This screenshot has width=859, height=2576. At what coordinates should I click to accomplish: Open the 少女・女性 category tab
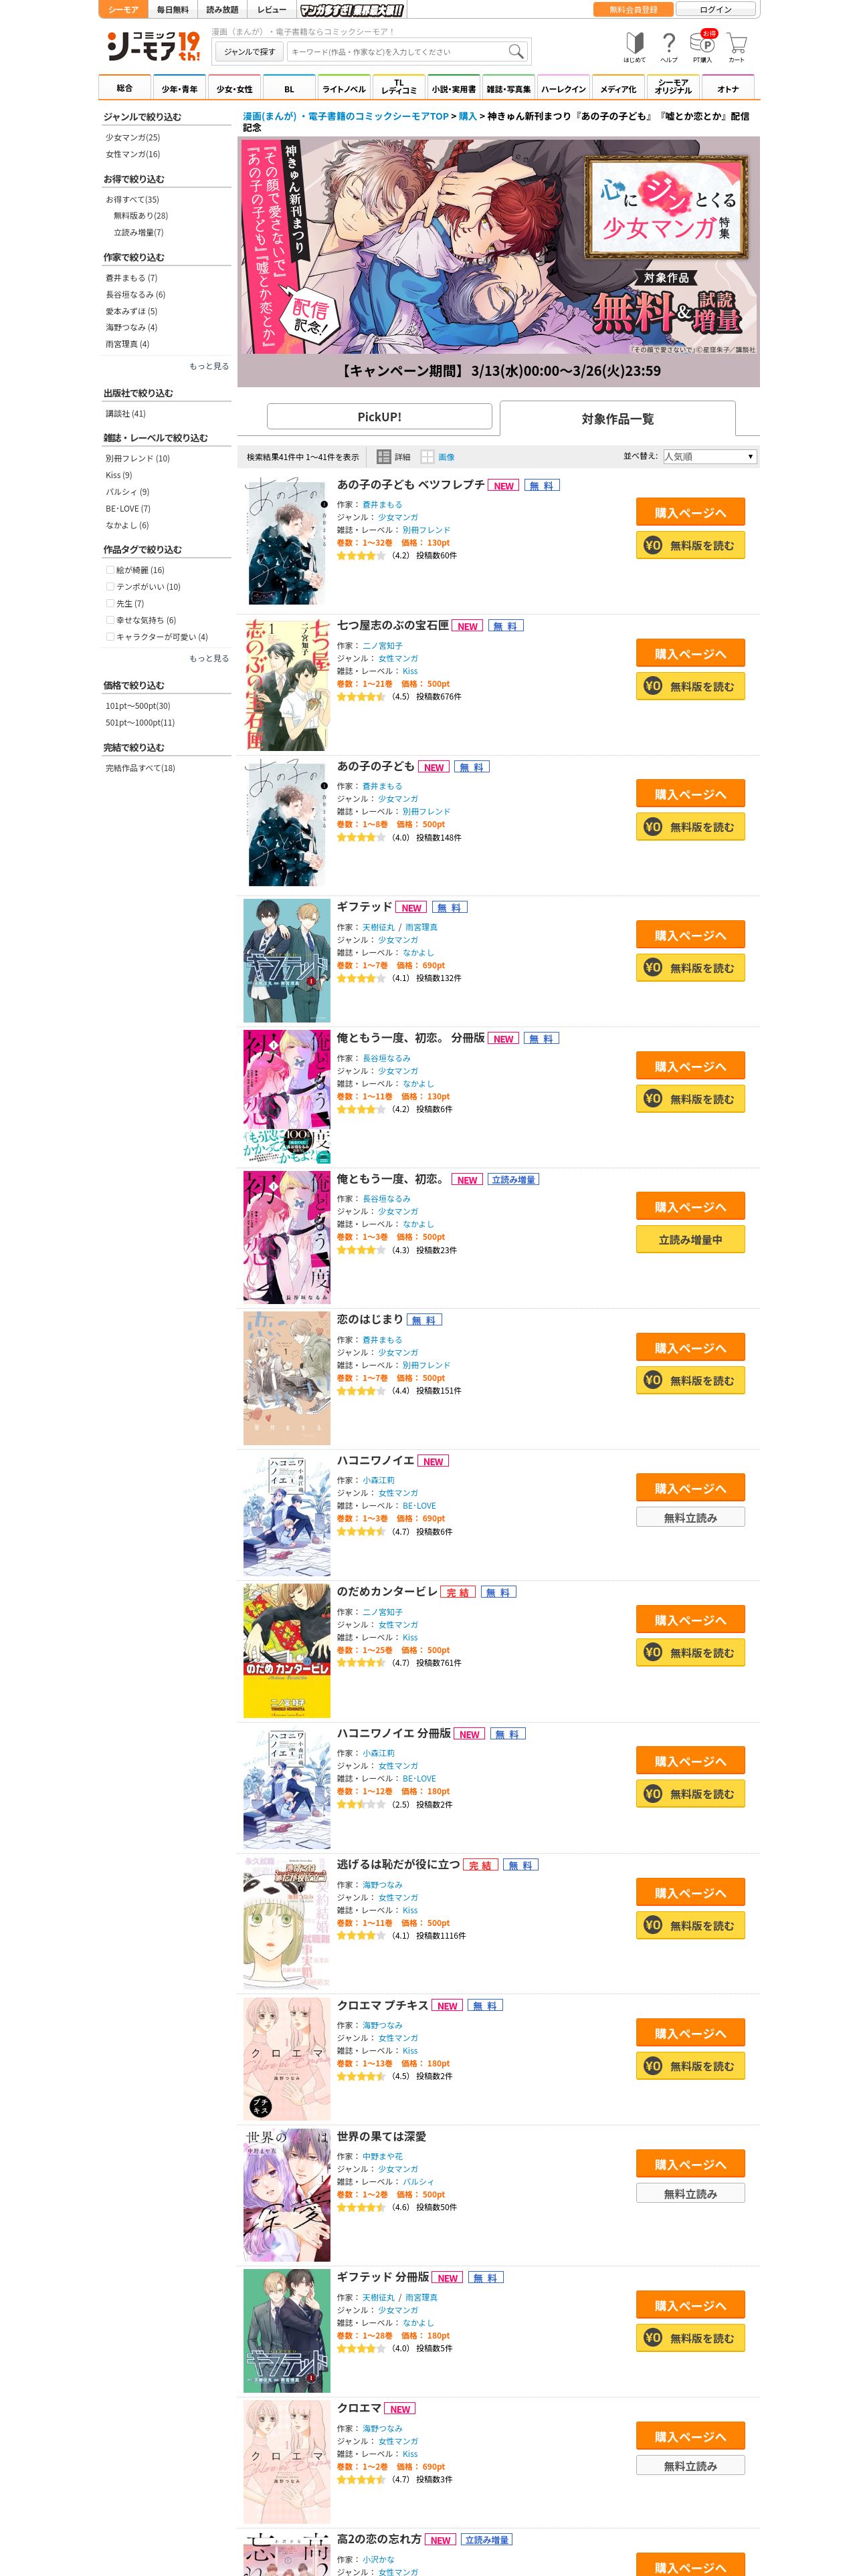coord(235,88)
